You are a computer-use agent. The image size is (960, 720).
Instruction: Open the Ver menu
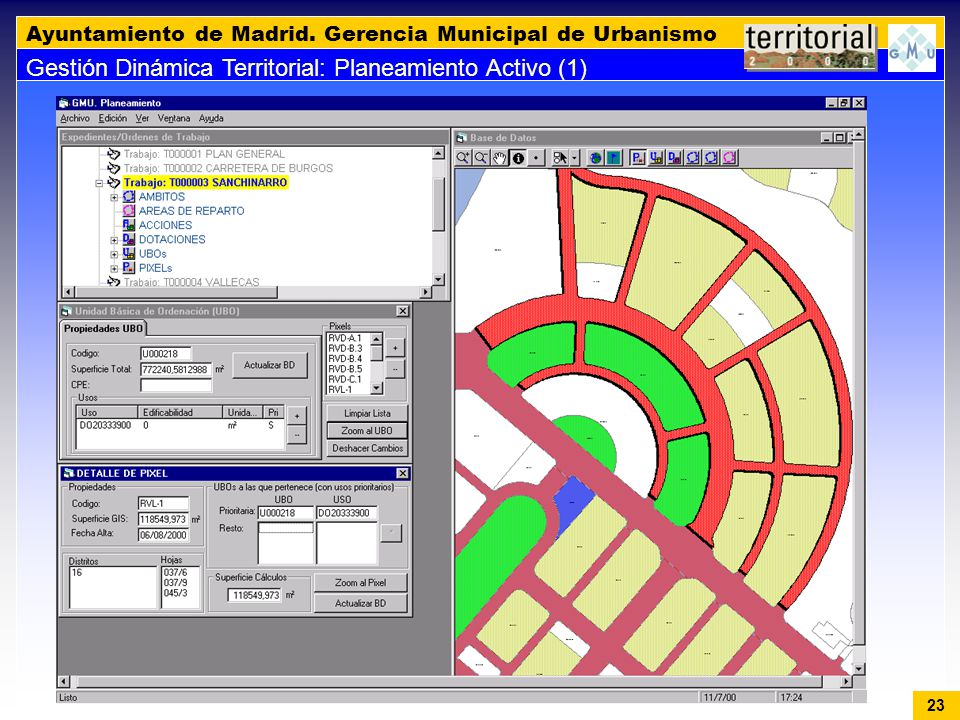click(x=142, y=118)
